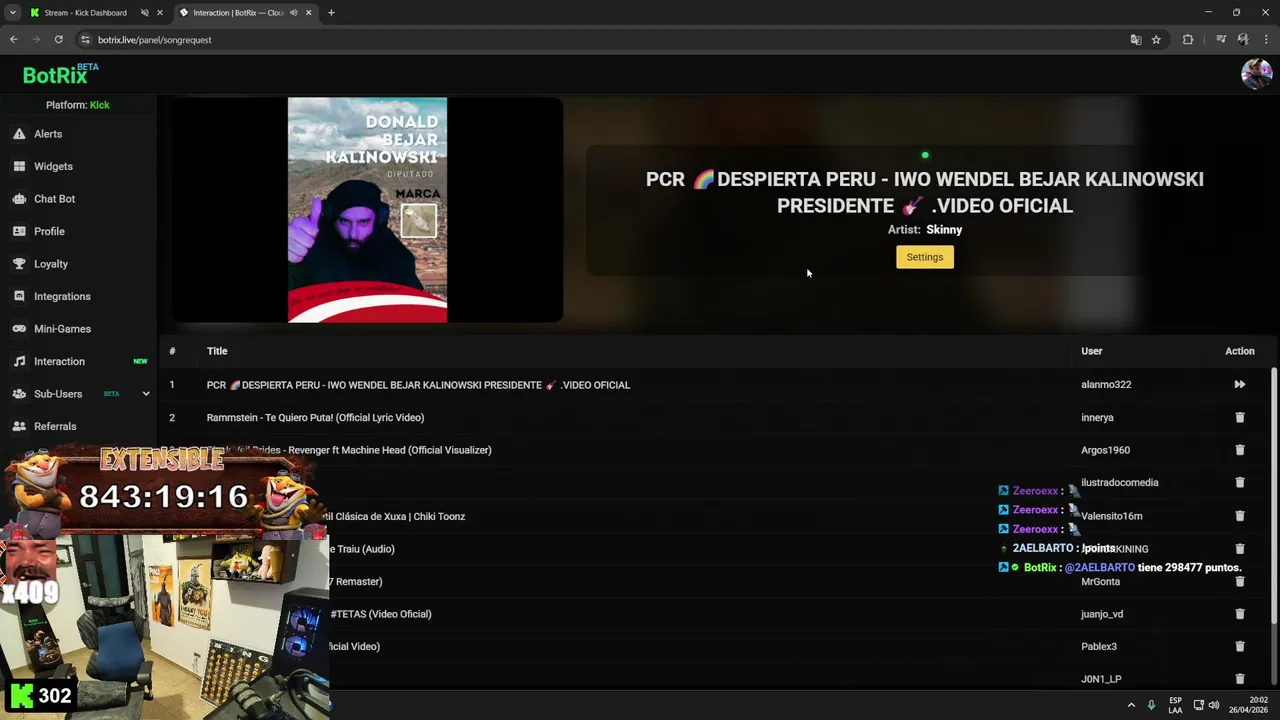Screen dimensions: 1280x720
Task: Show hidden system tray icons
Action: [1131, 705]
